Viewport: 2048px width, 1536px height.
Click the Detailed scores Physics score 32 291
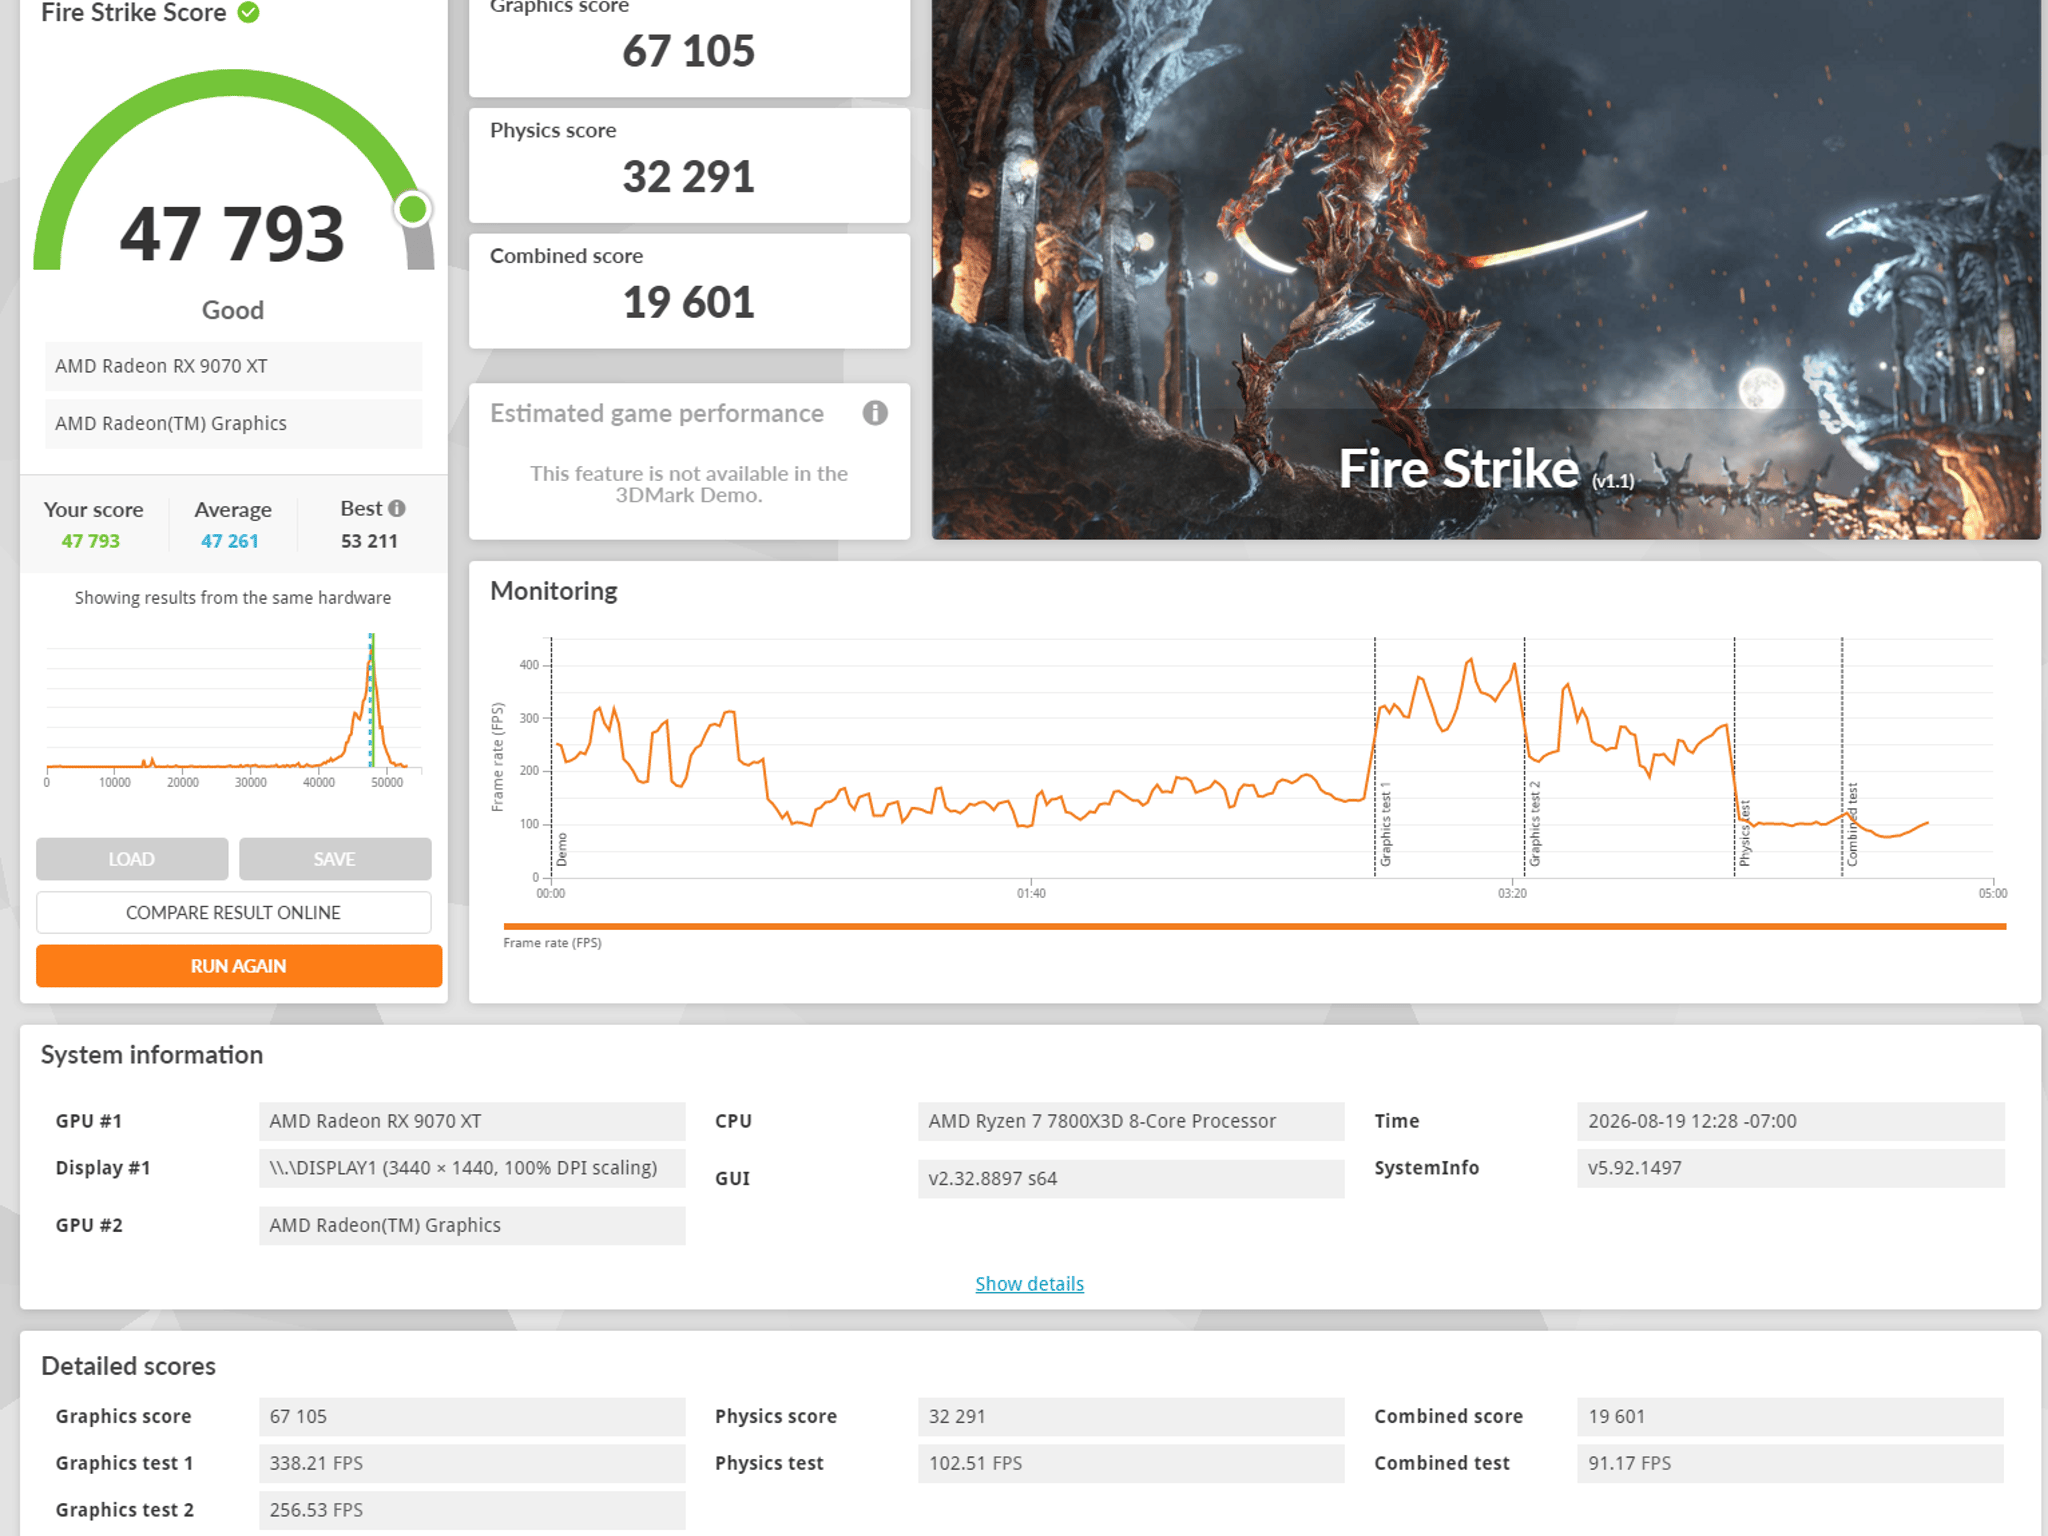tap(1131, 1416)
